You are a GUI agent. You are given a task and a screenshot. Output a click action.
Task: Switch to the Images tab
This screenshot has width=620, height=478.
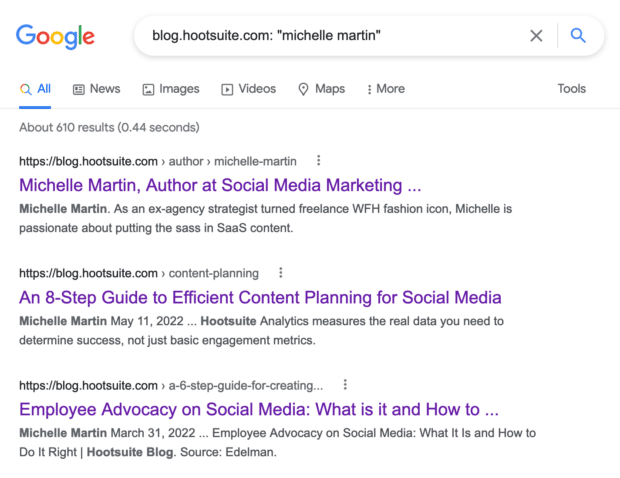pos(171,89)
